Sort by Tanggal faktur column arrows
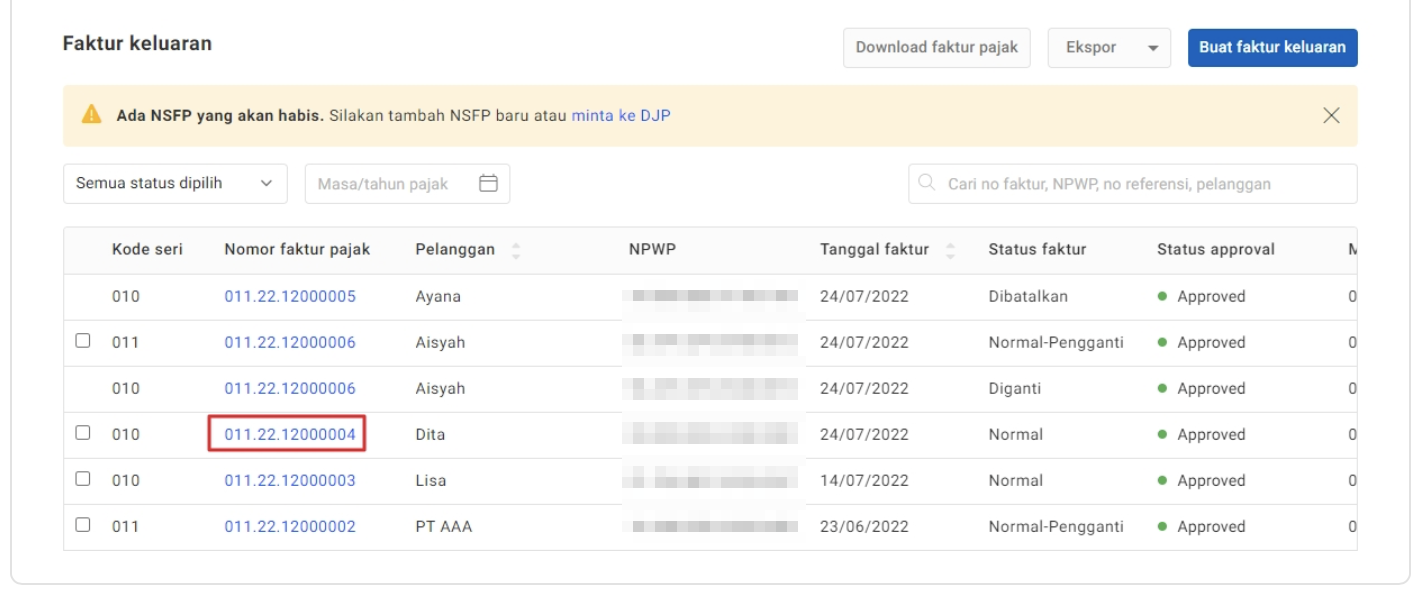 tap(949, 250)
